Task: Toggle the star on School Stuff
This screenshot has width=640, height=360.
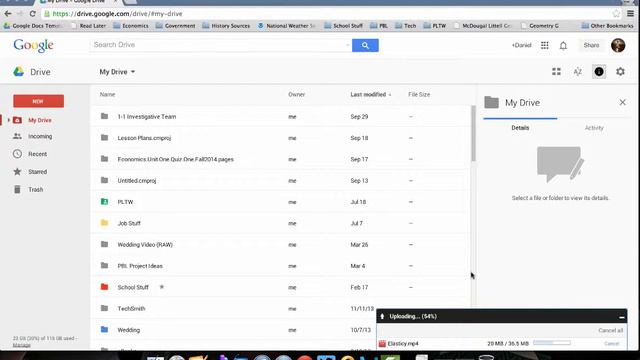Action: click(162, 287)
